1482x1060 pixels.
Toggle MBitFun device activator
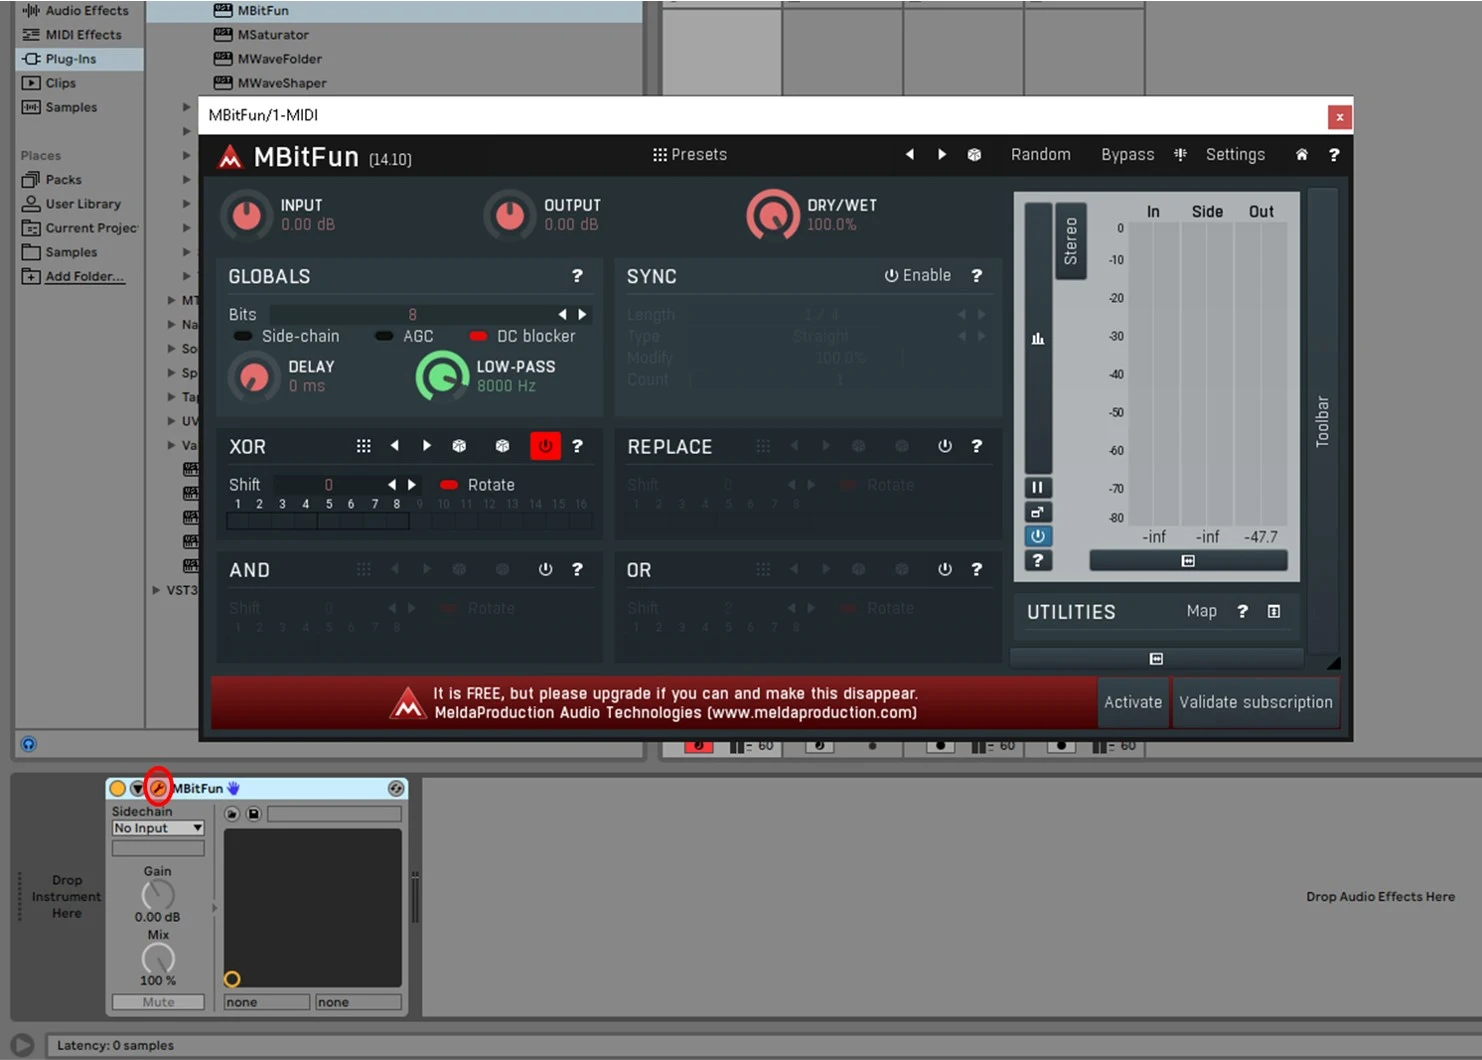tap(117, 788)
